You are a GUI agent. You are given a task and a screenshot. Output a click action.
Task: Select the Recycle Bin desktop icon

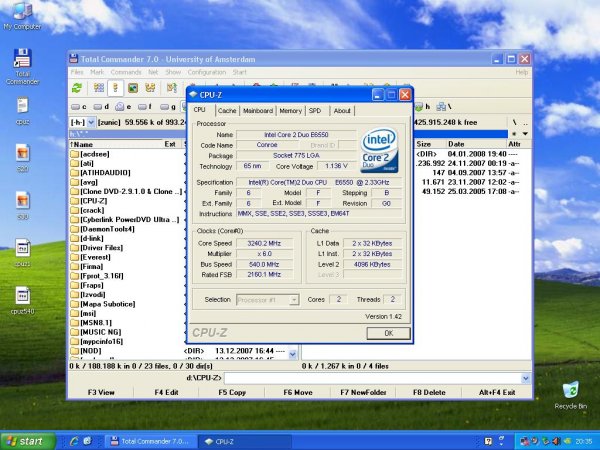(x=571, y=395)
